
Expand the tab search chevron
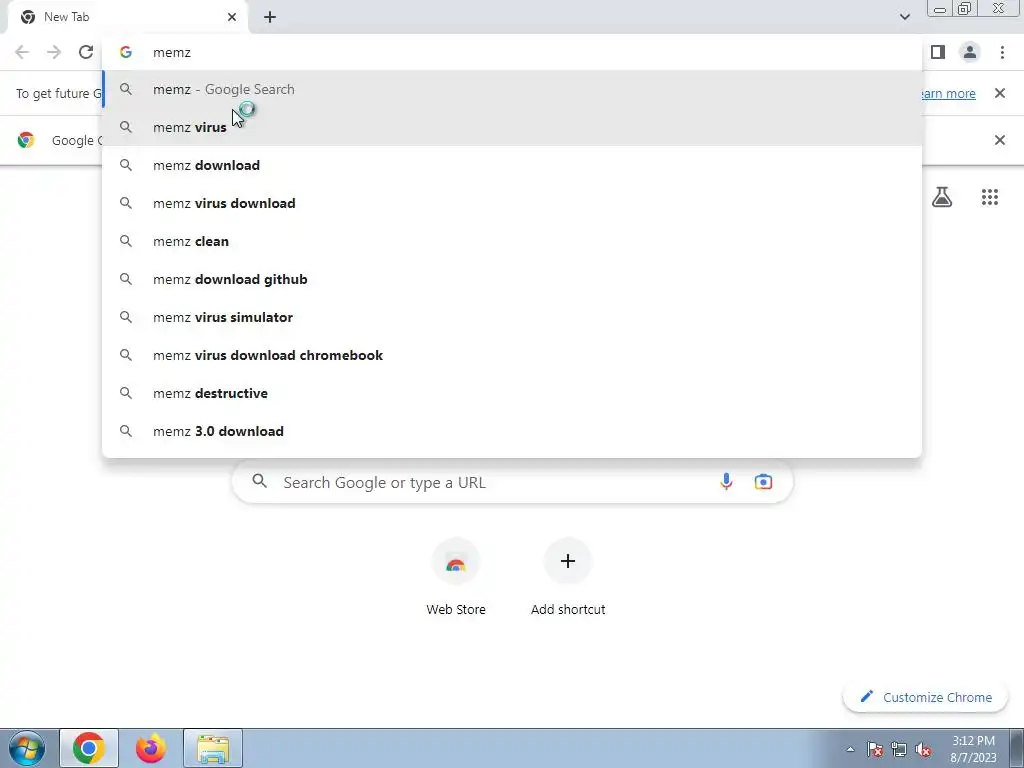904,17
